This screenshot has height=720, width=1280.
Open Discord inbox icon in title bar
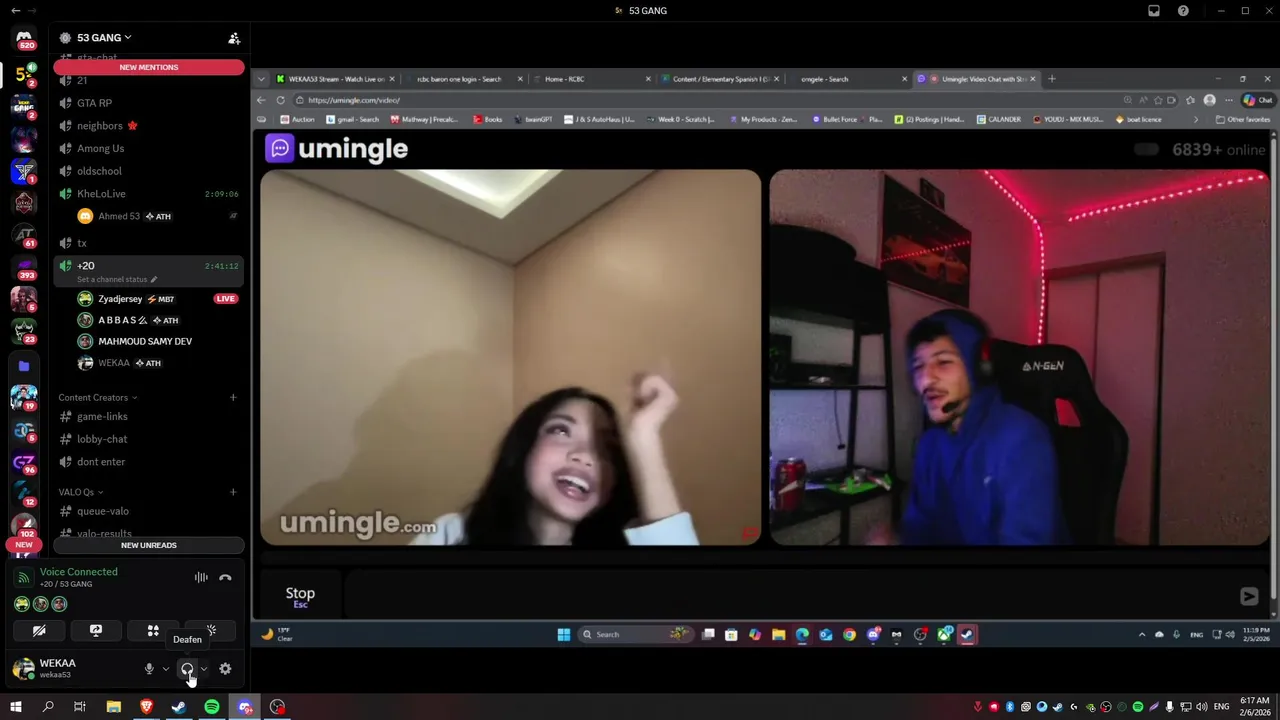point(1154,10)
